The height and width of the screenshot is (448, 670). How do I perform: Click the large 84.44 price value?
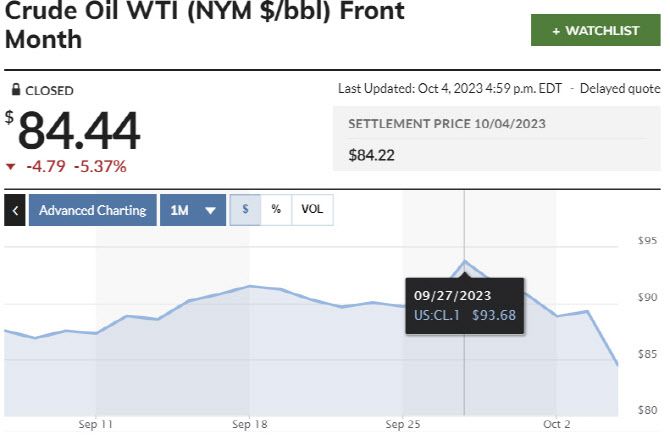click(78, 130)
